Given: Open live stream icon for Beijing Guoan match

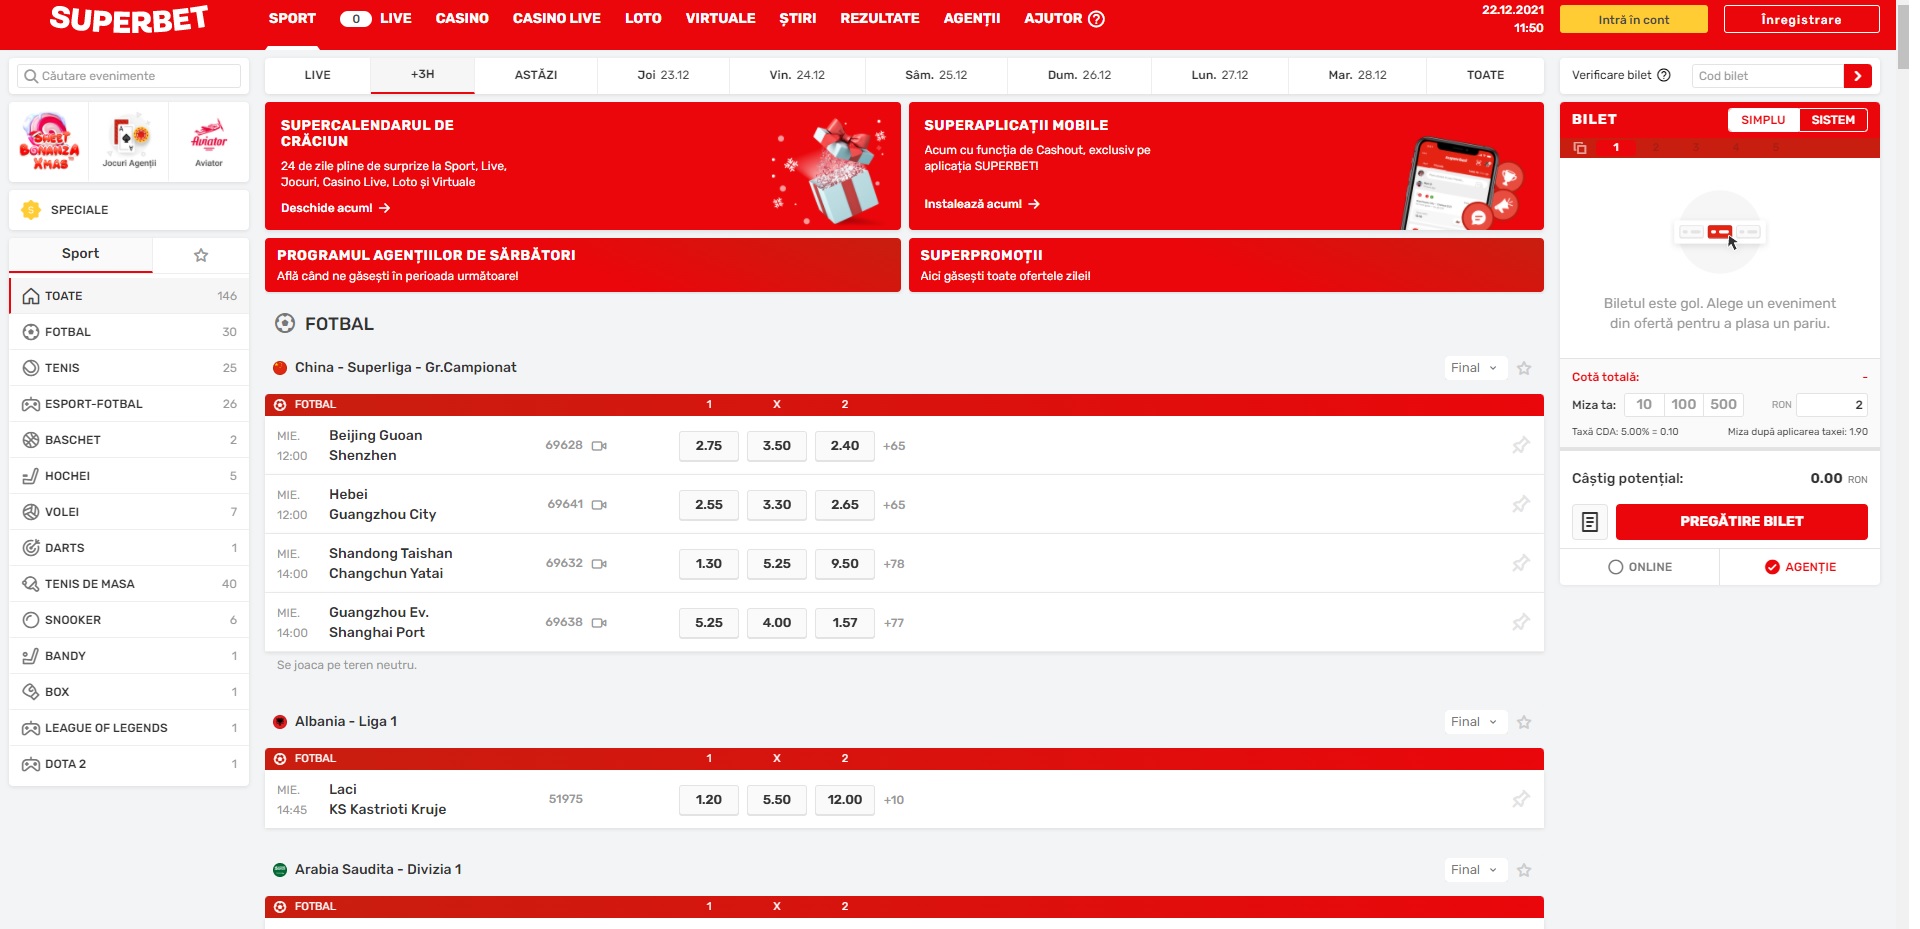Looking at the screenshot, I should [x=599, y=446].
